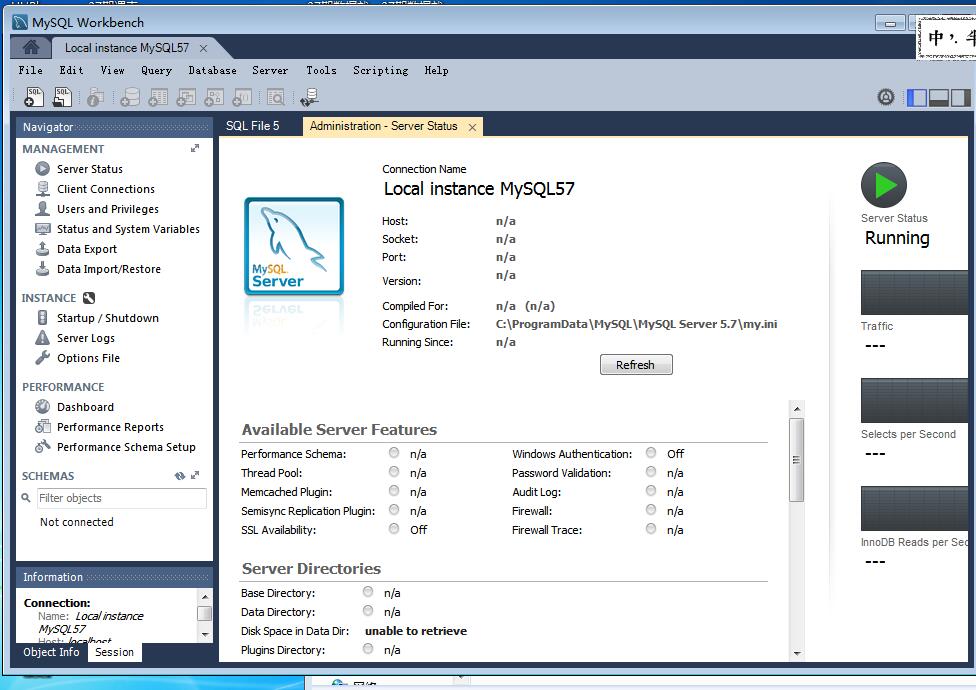Expand the SCHEMAS section with arrow icon
976x690 pixels.
point(195,475)
